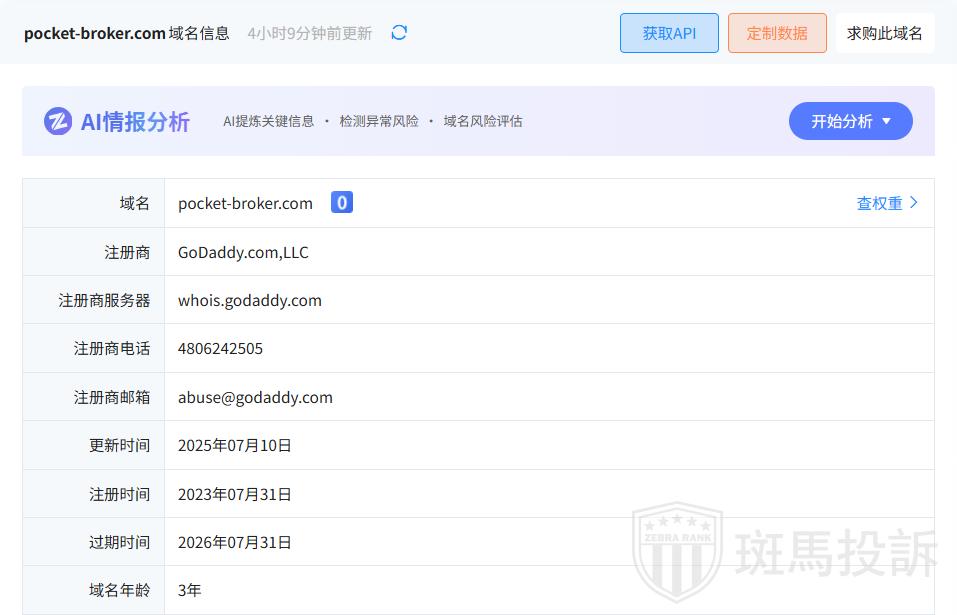Screen dimensions: 957x615
Task: Open the 查权重 link
Action: (x=879, y=203)
